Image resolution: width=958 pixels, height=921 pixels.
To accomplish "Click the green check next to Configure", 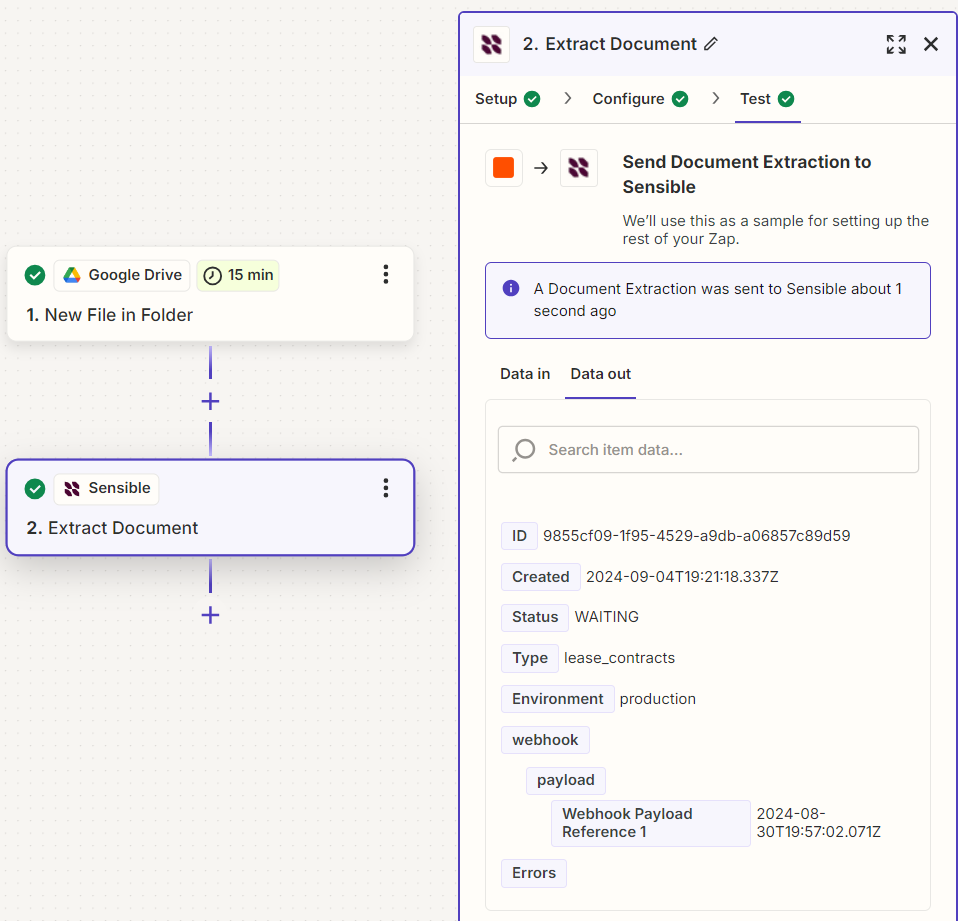I will (x=680, y=99).
